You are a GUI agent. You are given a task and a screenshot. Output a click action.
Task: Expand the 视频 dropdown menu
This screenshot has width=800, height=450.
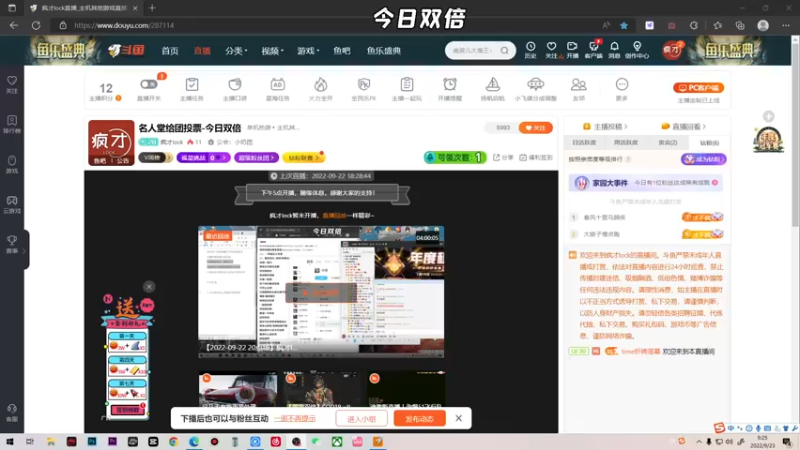[x=272, y=51]
